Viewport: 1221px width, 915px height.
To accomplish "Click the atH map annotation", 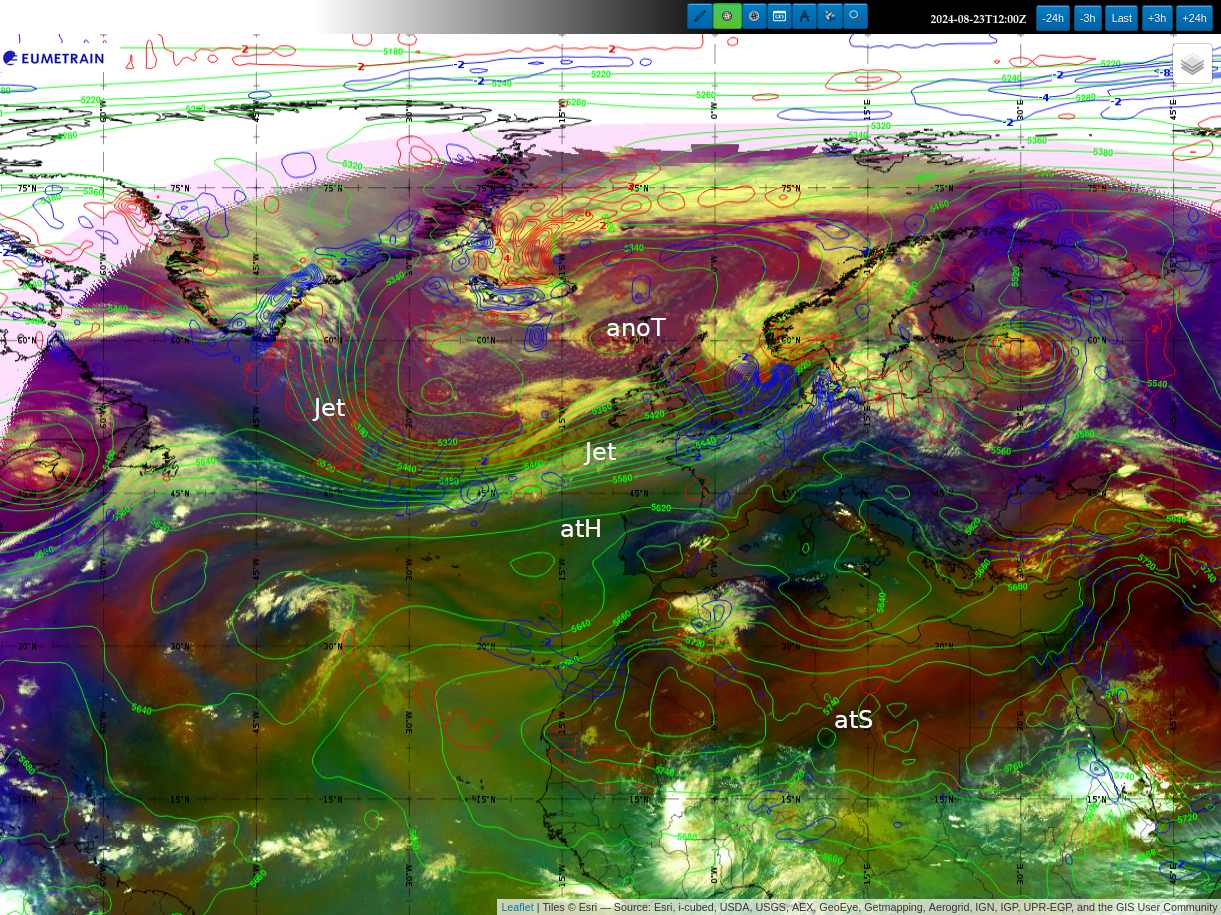I will [581, 528].
